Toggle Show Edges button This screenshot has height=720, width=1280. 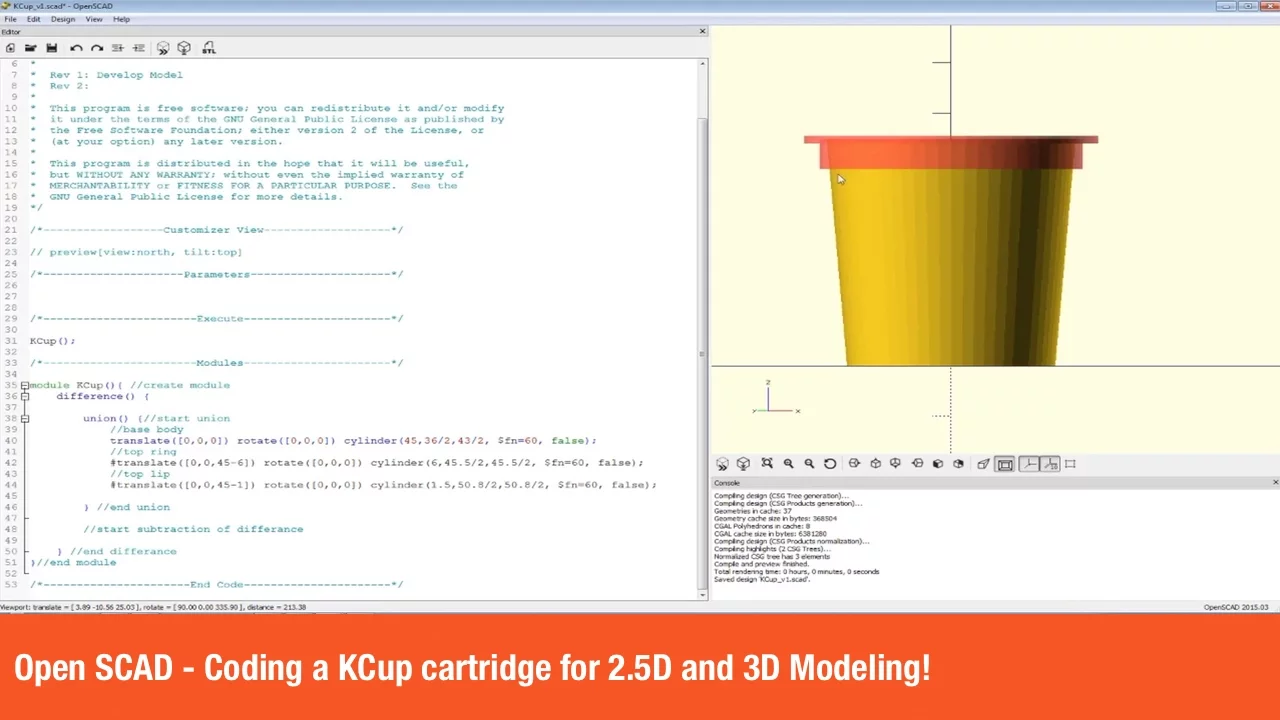pyautogui.click(x=1070, y=464)
